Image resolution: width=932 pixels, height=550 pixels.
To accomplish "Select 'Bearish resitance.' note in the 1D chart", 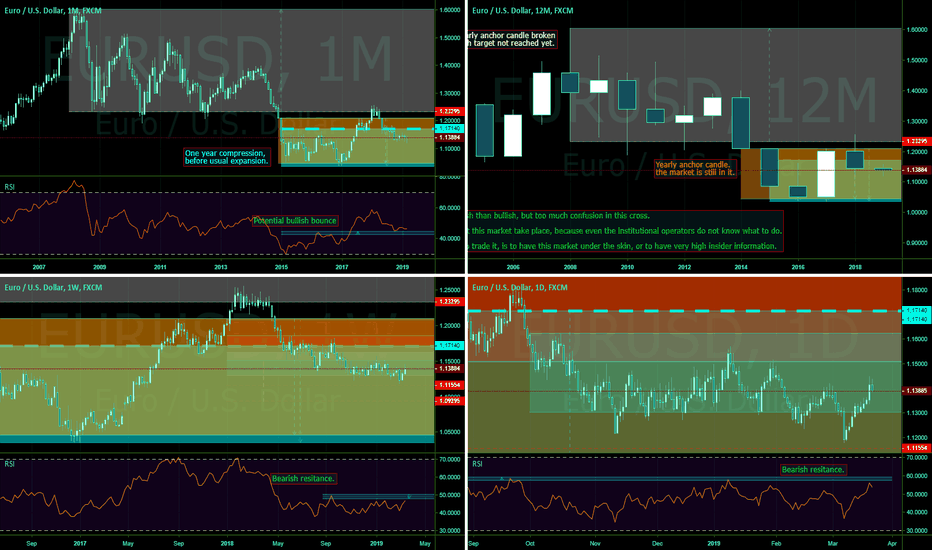I will 813,470.
